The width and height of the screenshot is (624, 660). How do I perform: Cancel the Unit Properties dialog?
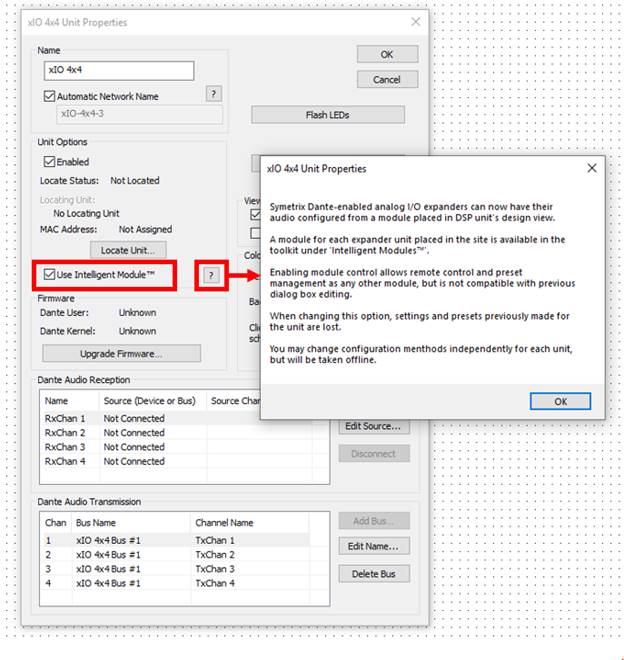point(387,80)
